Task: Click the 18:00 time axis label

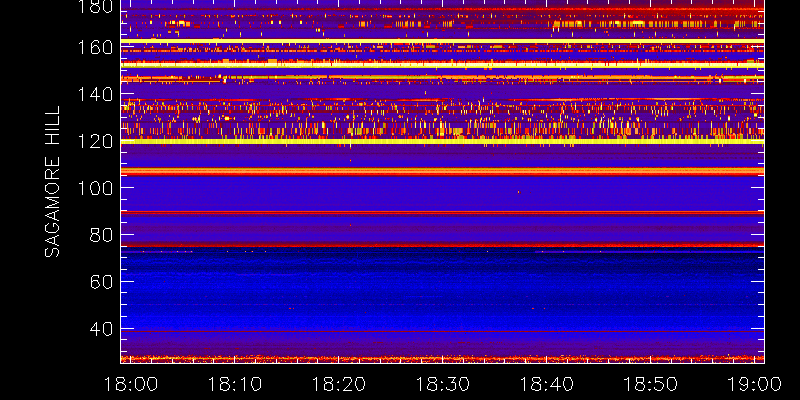Action: tap(131, 384)
